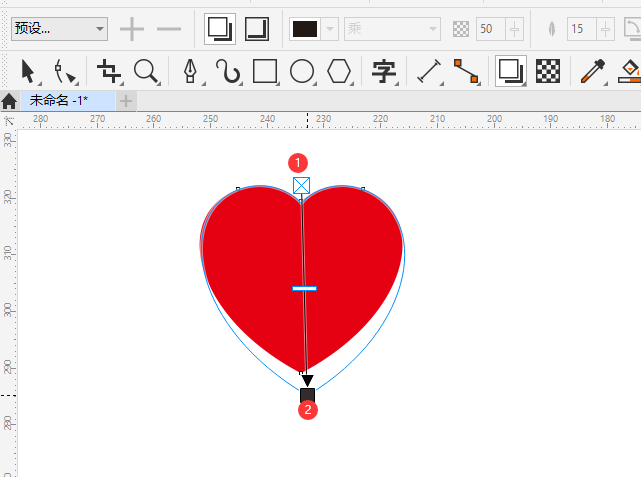Screen dimensions: 641x477
Task: Click the feathering direction icon
Action: point(632,29)
